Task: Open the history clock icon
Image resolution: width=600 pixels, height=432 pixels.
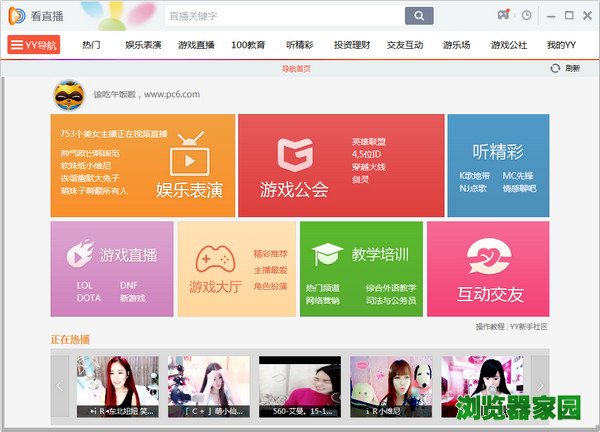Action: point(527,16)
